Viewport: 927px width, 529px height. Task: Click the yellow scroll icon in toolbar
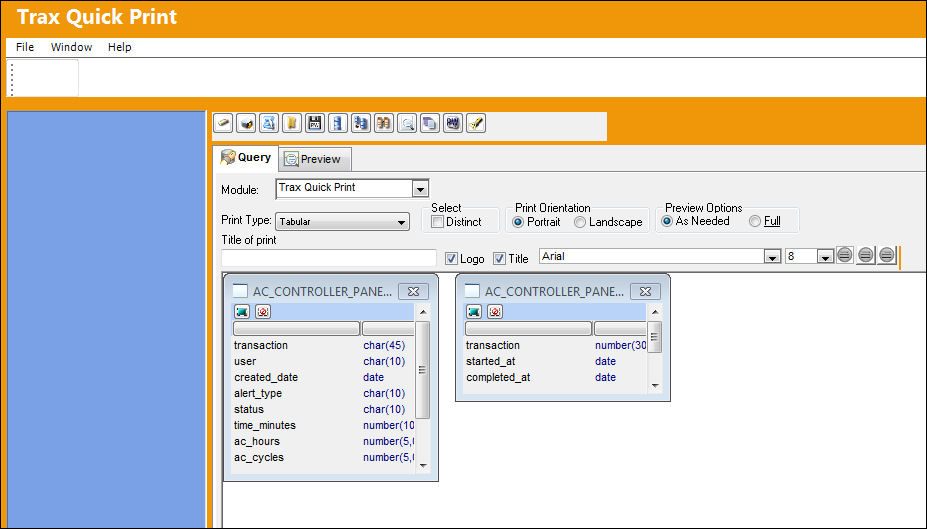pos(292,124)
